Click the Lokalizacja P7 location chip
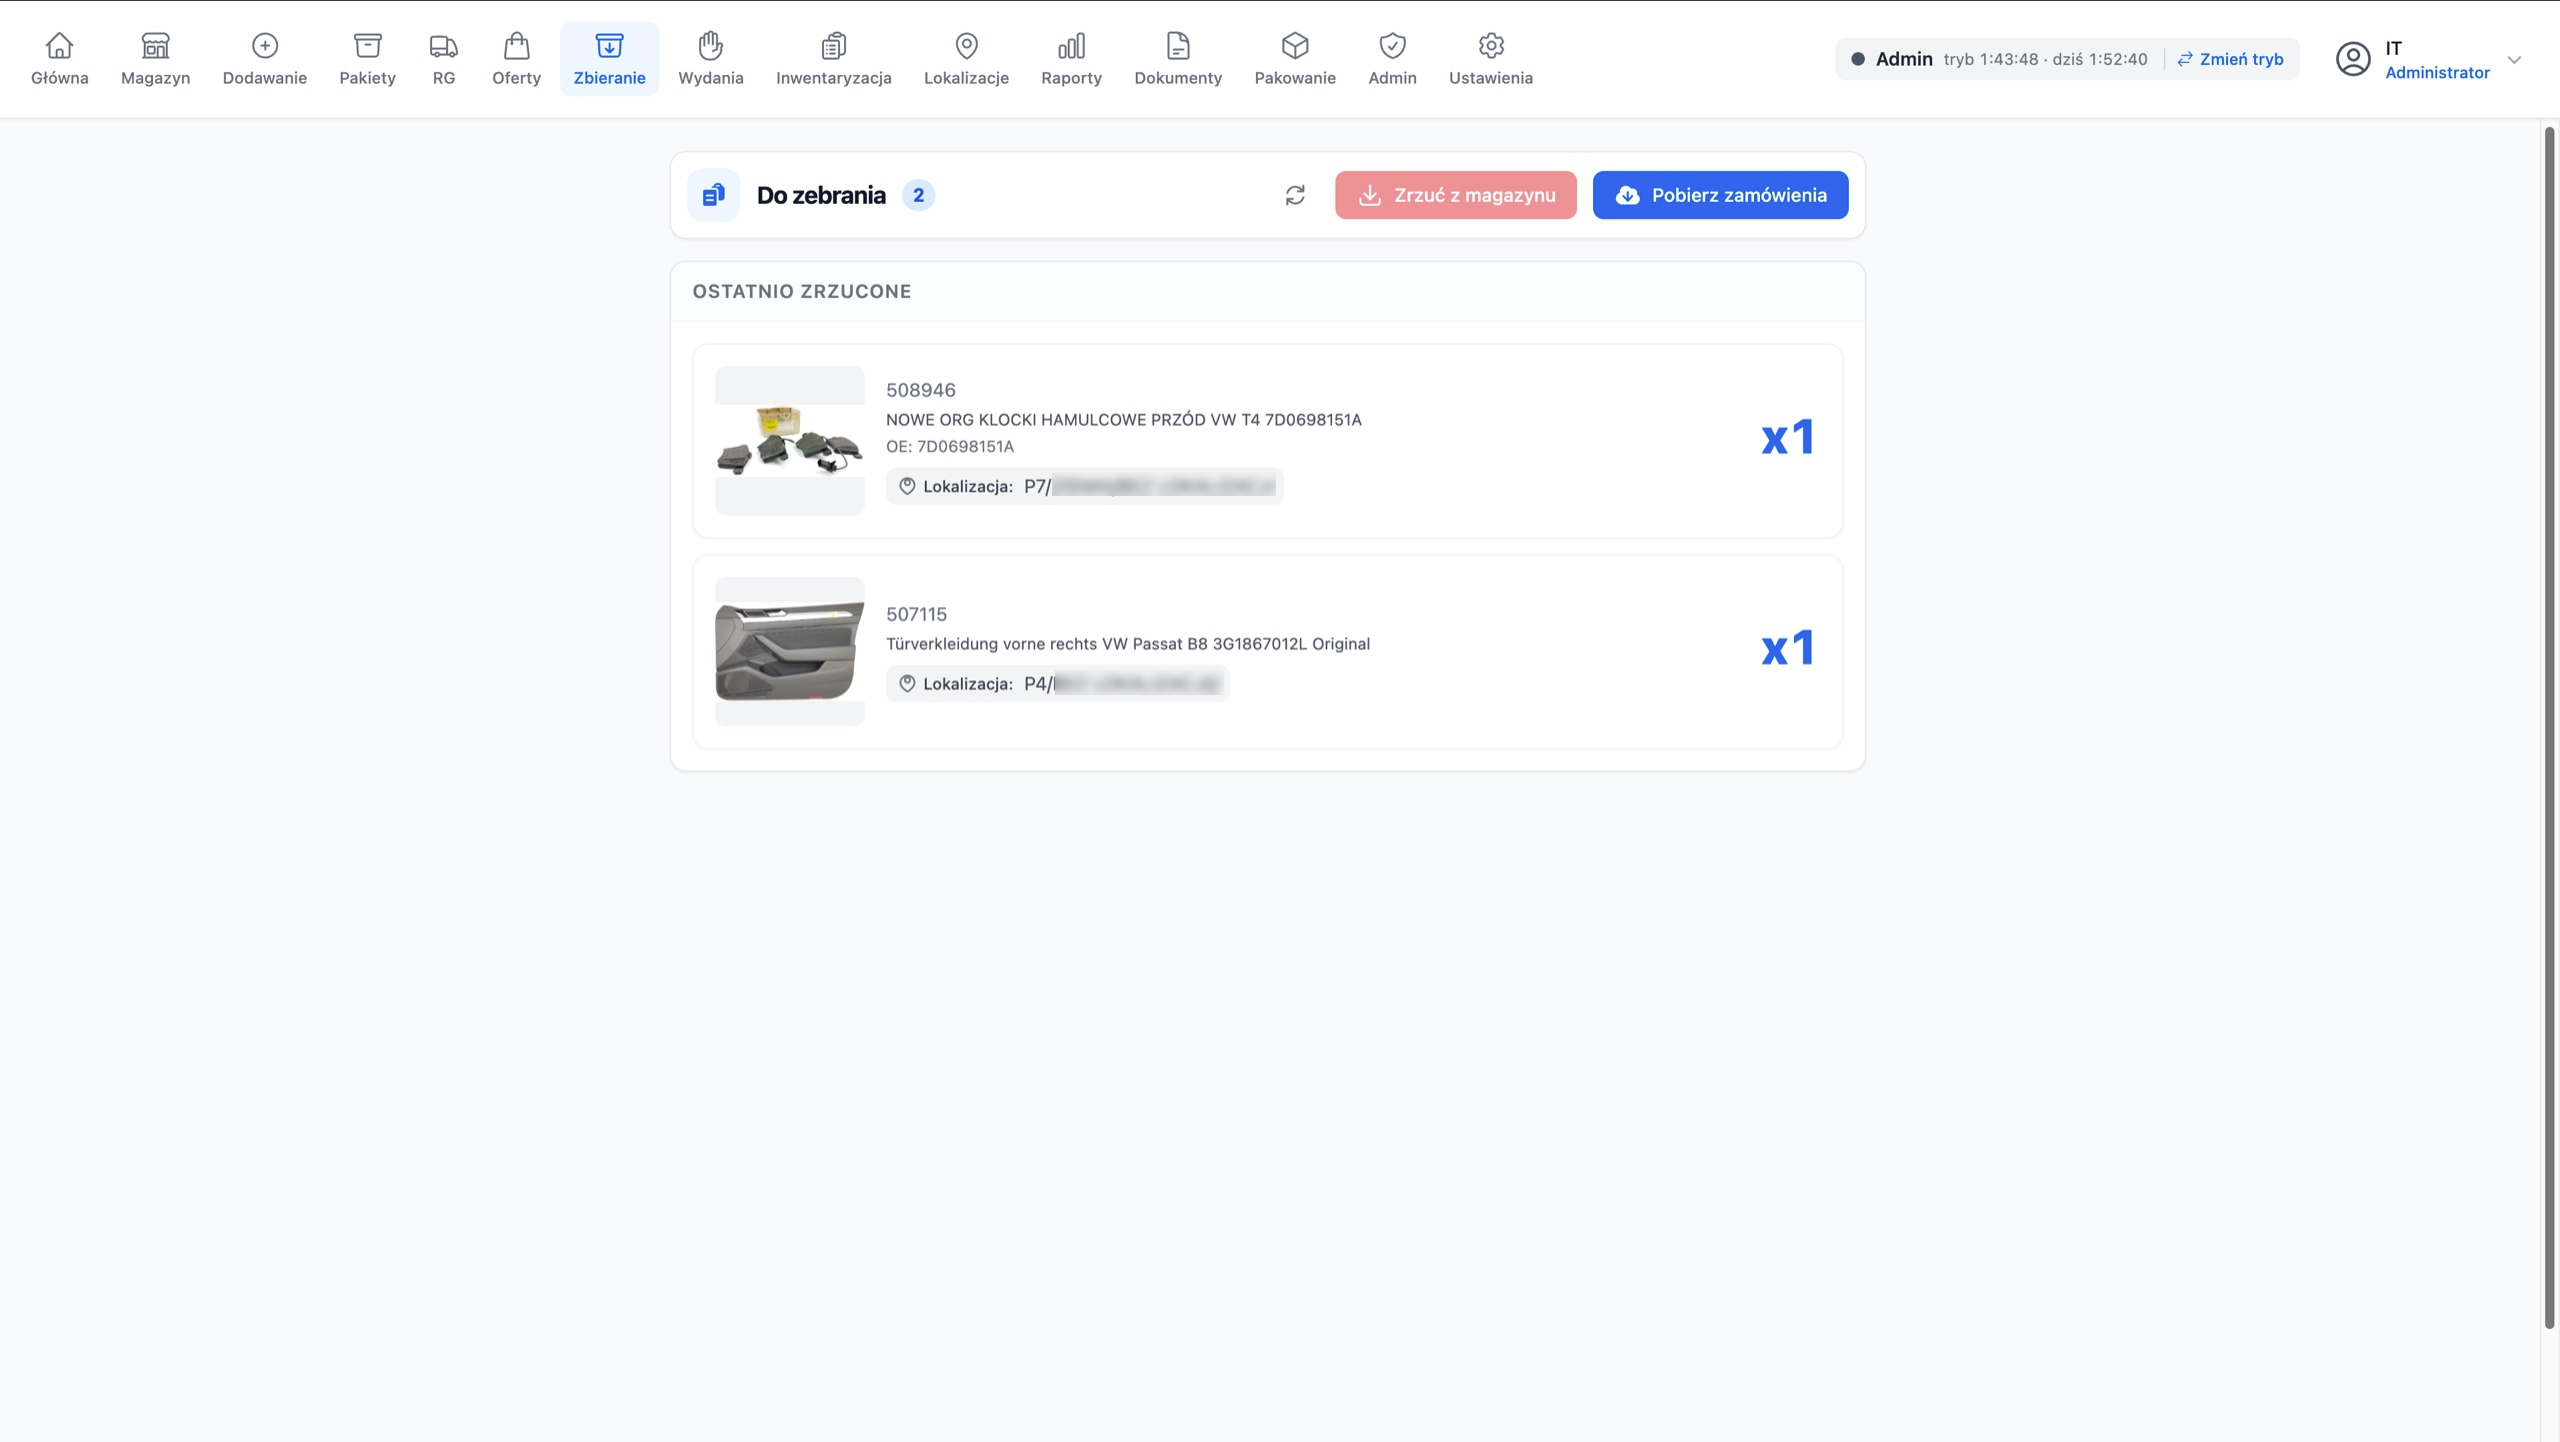 (1084, 486)
